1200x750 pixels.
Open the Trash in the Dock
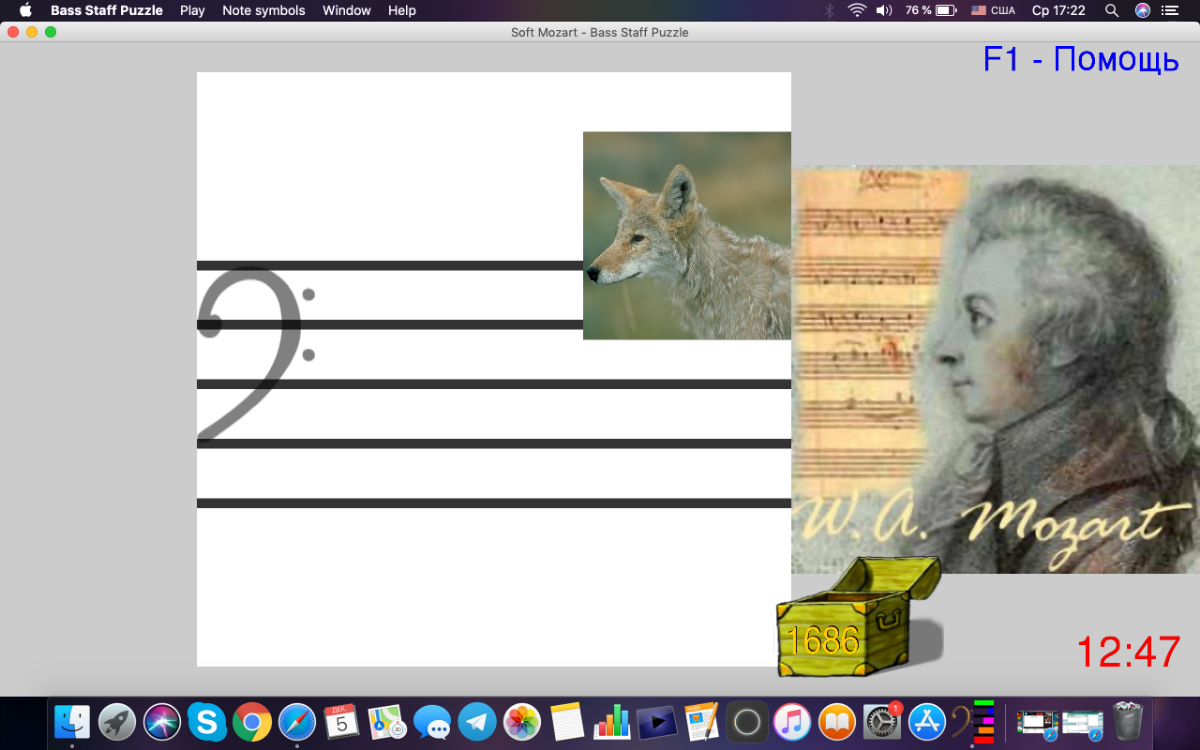tap(1128, 721)
